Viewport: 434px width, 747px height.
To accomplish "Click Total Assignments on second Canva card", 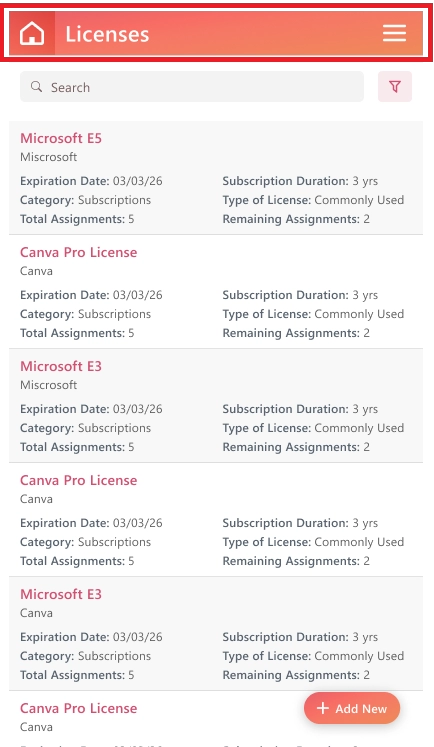I will [x=77, y=561].
